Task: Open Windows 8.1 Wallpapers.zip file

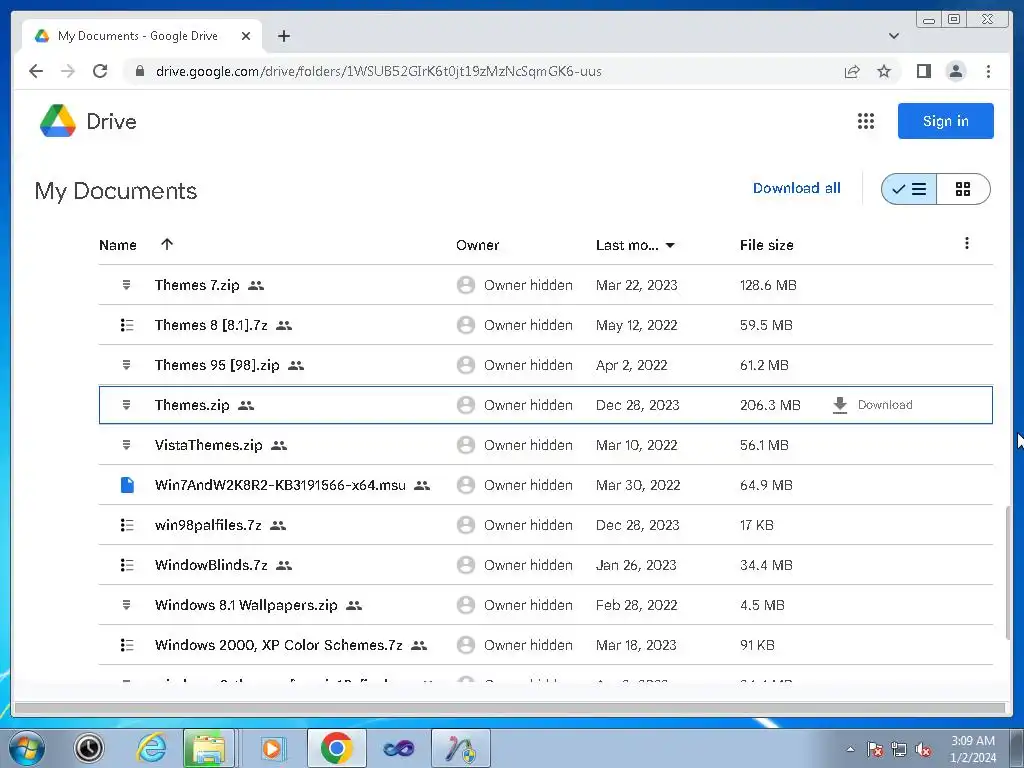Action: click(x=246, y=605)
